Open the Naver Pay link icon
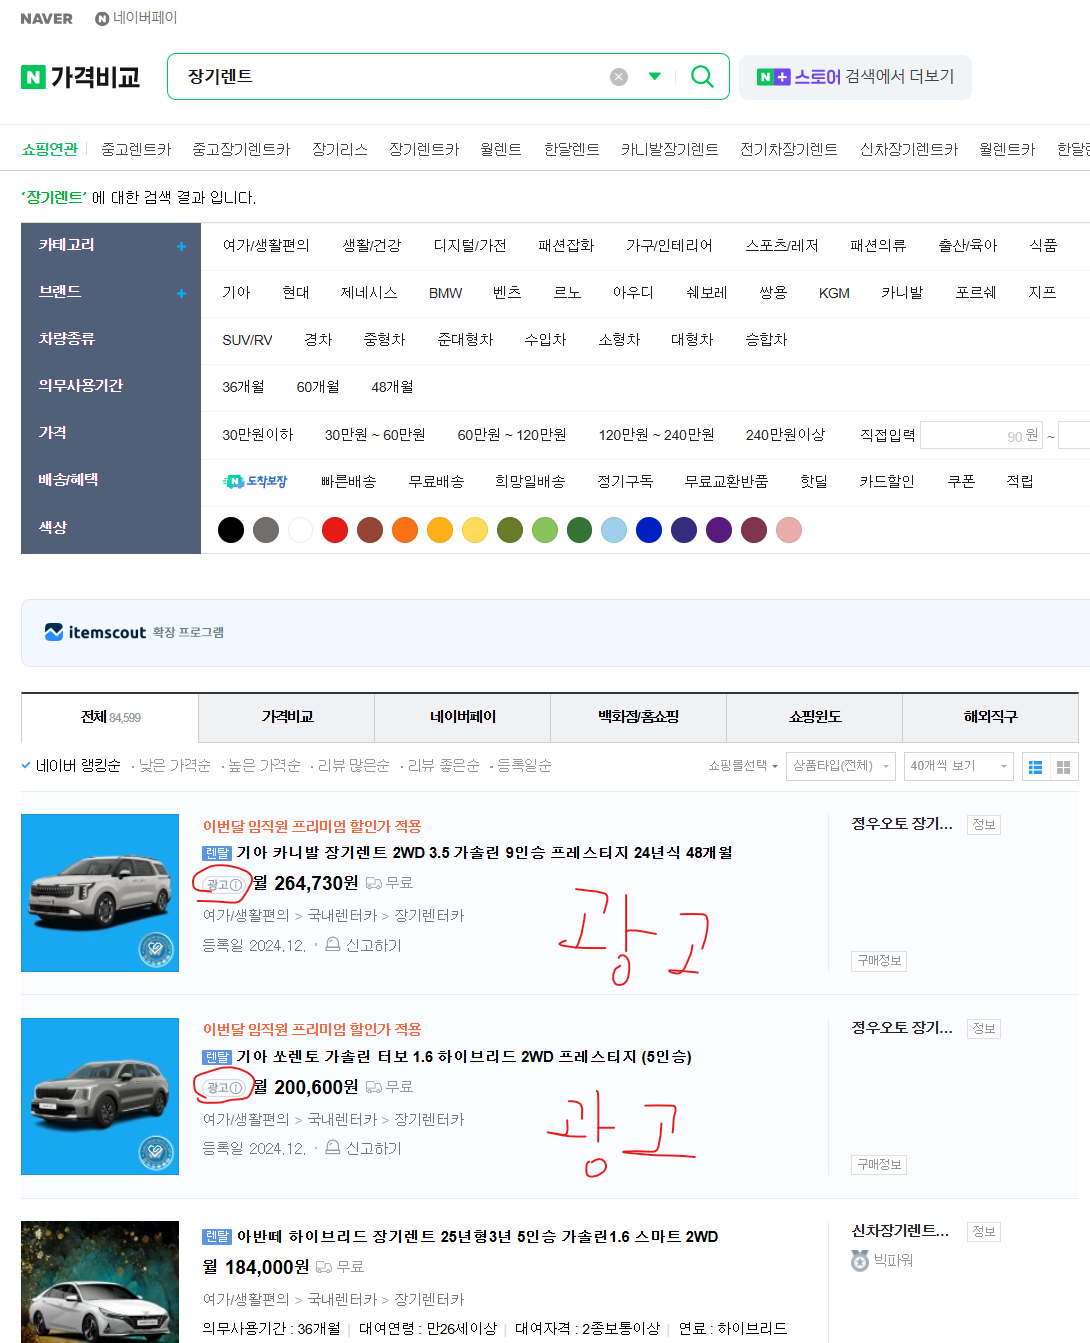The image size is (1090, 1343). click(x=102, y=18)
